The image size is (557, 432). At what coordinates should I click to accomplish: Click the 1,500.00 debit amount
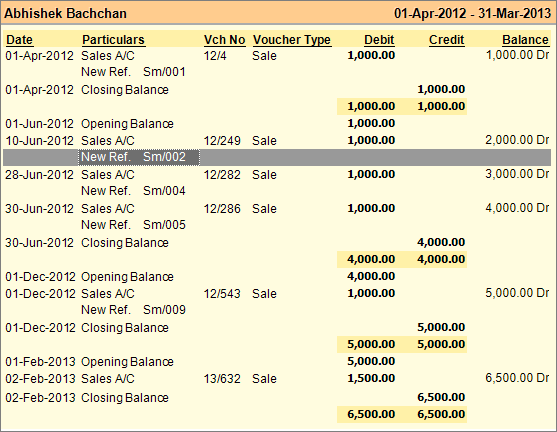371,378
